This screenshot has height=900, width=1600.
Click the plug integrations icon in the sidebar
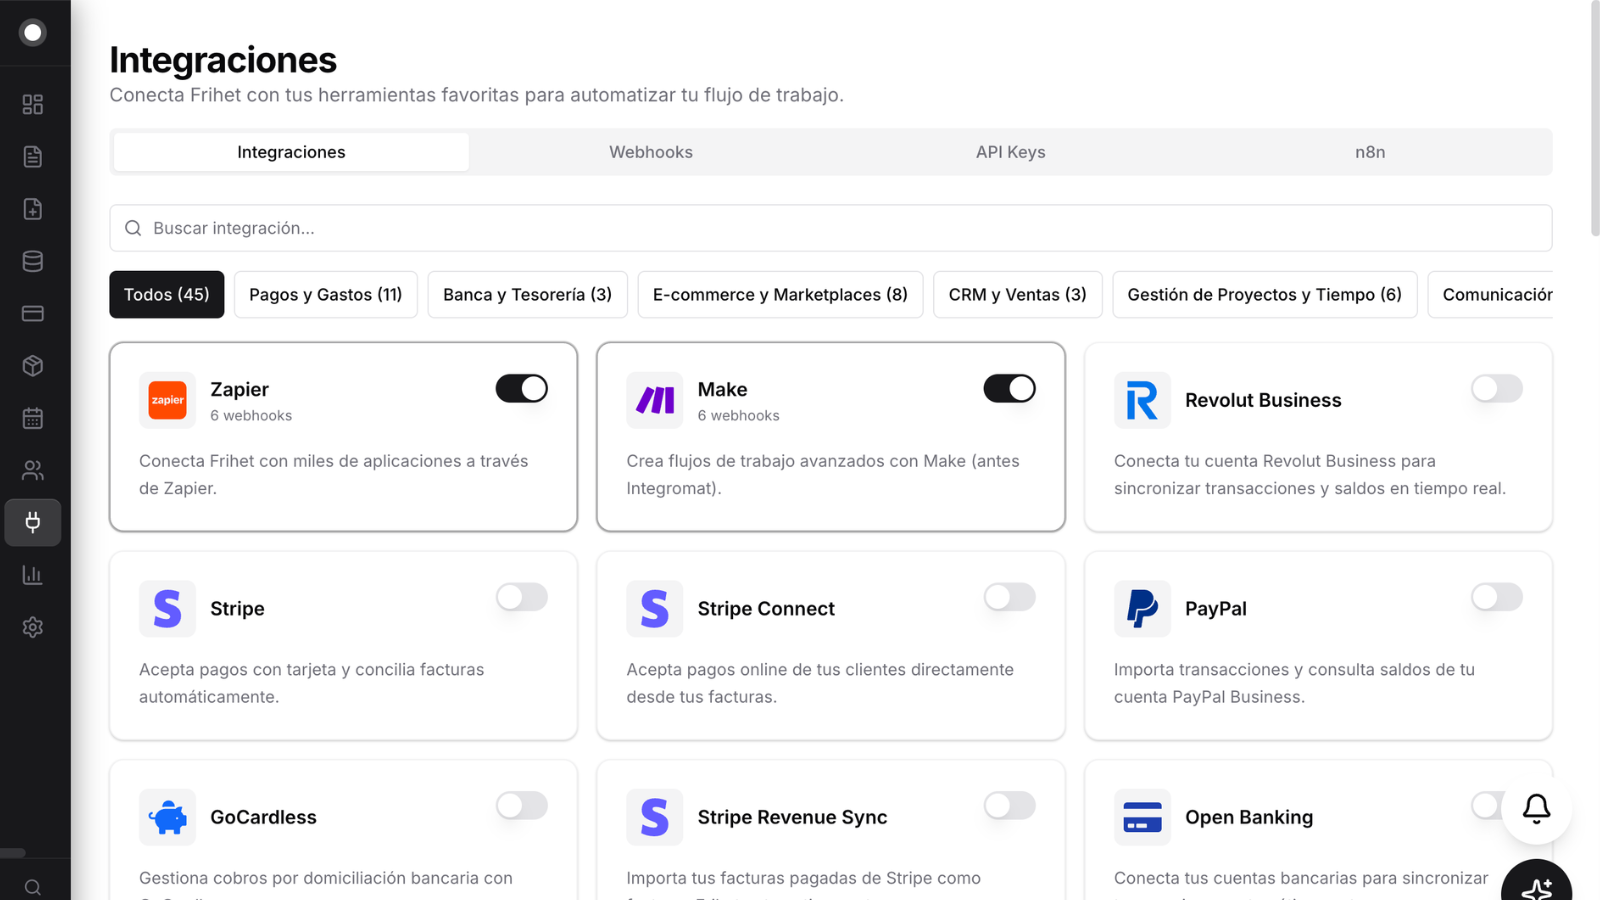coord(33,522)
